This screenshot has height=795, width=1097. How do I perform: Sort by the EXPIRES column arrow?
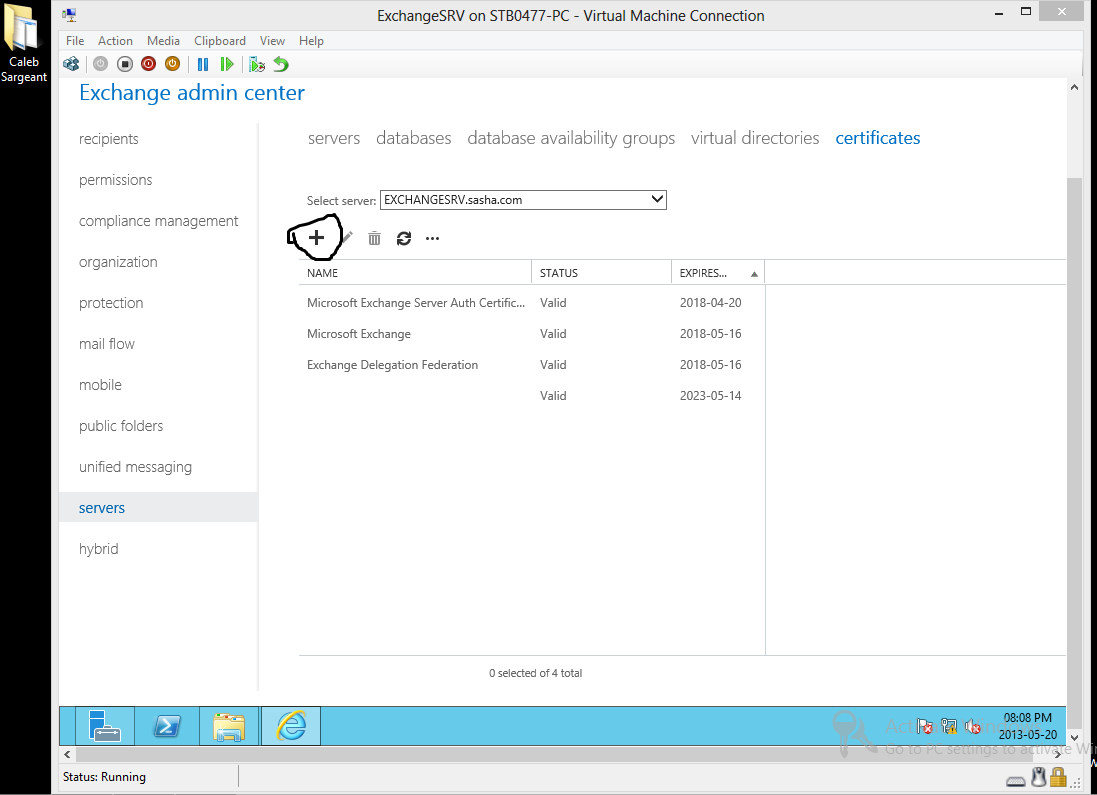pyautogui.click(x=754, y=274)
